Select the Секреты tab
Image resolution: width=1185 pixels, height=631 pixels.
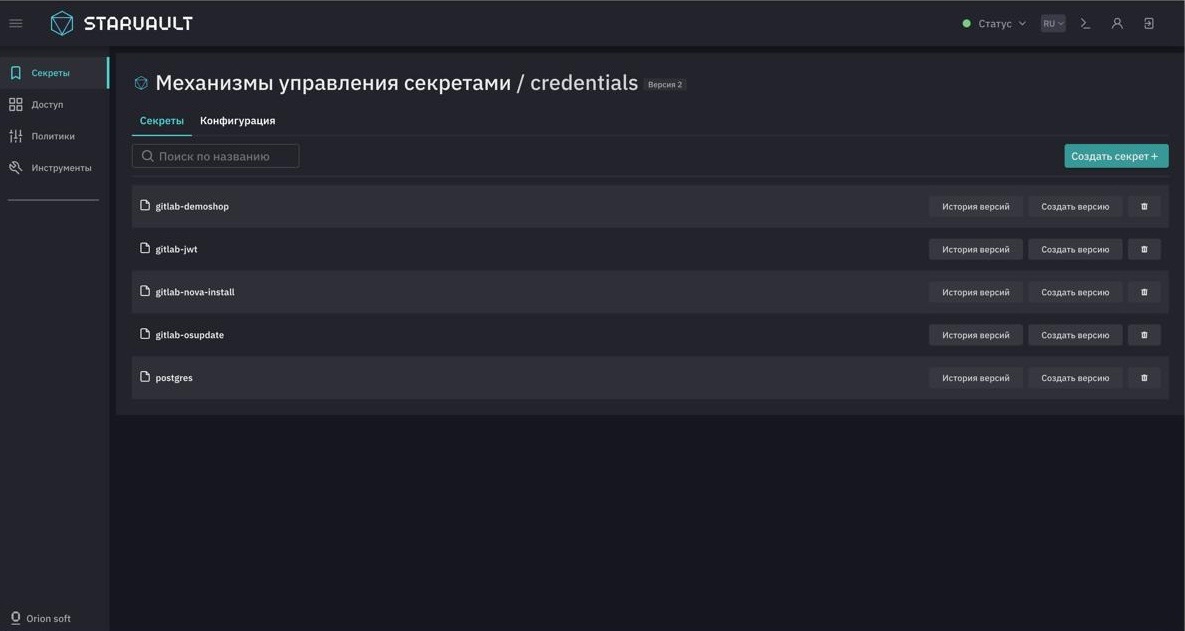(x=161, y=121)
